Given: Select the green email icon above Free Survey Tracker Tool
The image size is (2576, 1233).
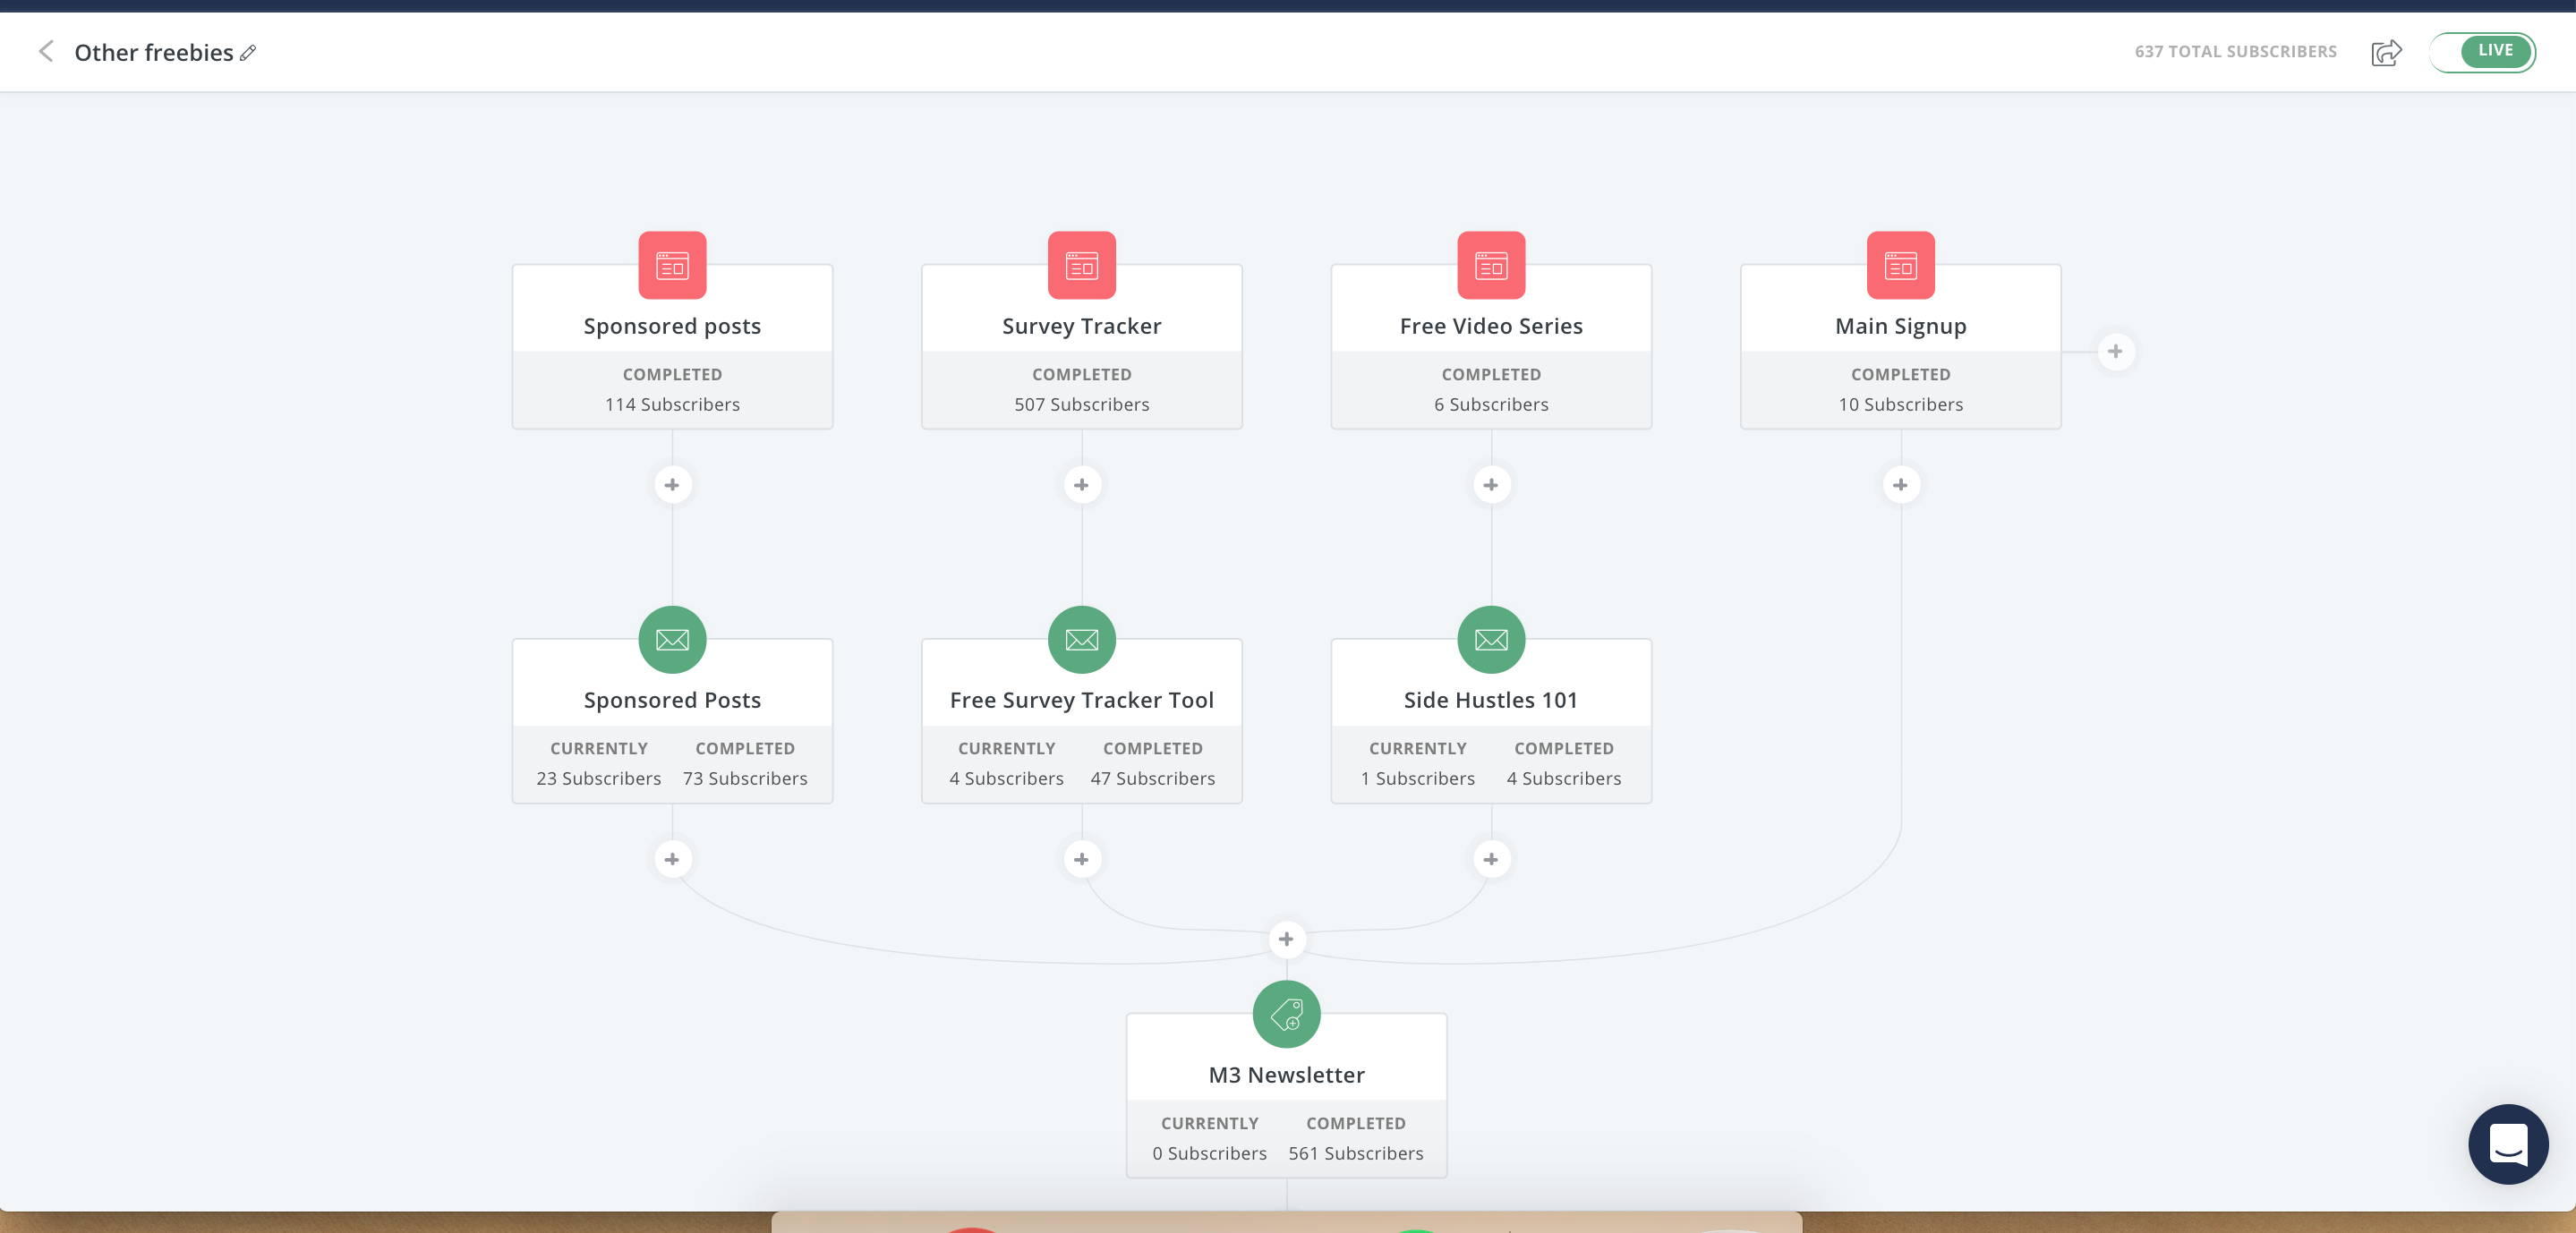Looking at the screenshot, I should tap(1081, 640).
